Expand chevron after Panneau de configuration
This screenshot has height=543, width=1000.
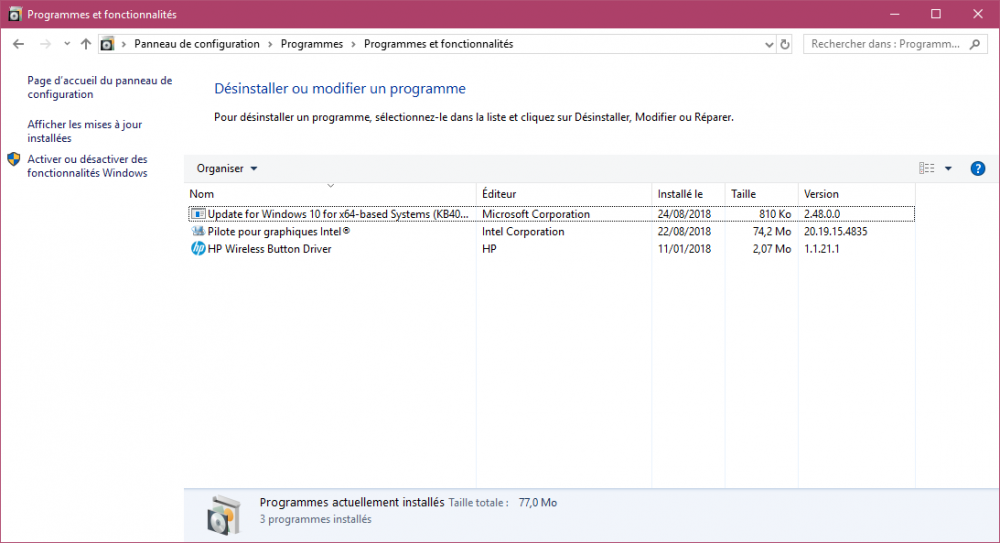pos(270,44)
